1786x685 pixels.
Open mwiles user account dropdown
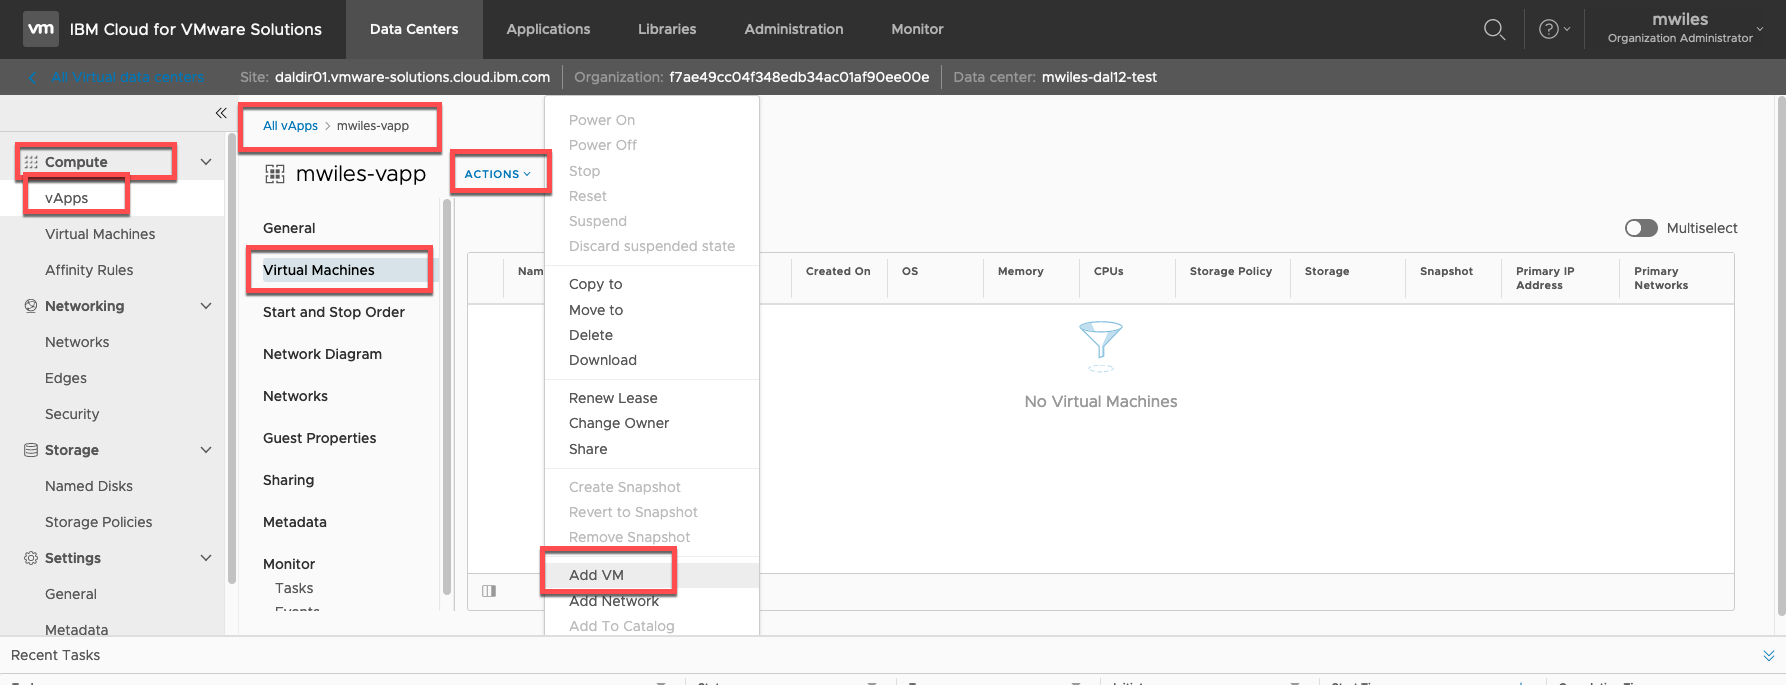click(x=1685, y=29)
